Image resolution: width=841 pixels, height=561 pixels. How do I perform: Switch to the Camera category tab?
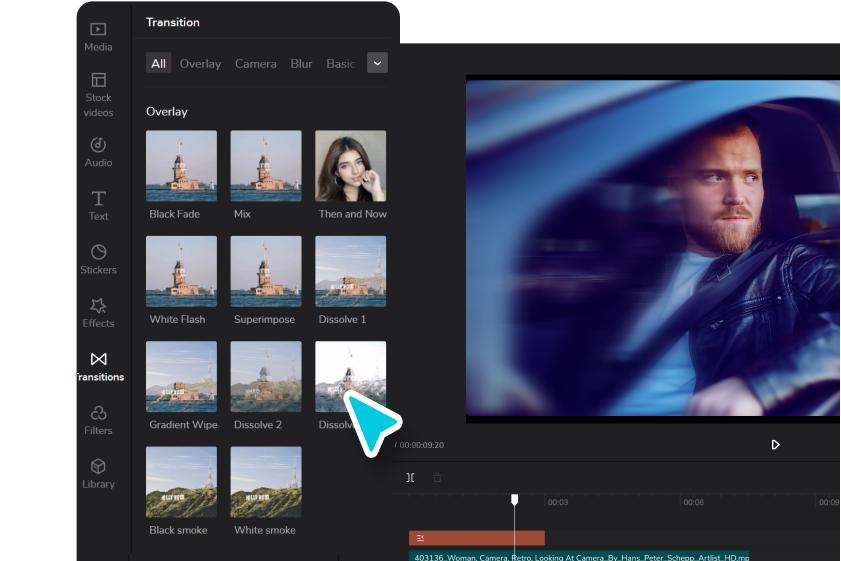tap(255, 63)
